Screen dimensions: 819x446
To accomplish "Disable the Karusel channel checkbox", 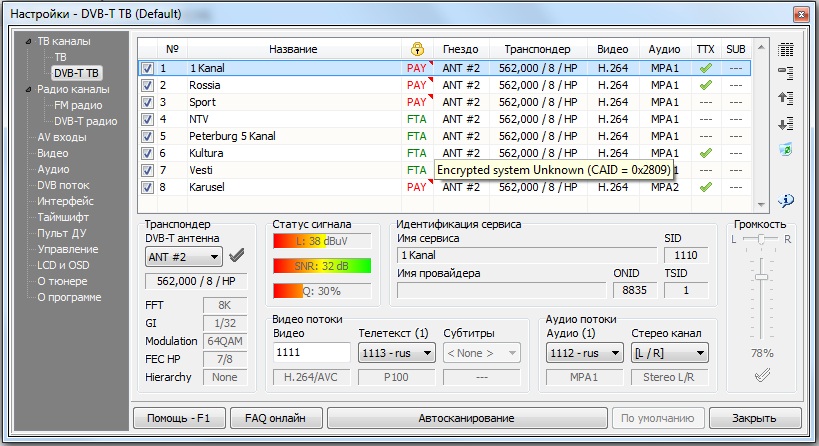I will coord(148,187).
